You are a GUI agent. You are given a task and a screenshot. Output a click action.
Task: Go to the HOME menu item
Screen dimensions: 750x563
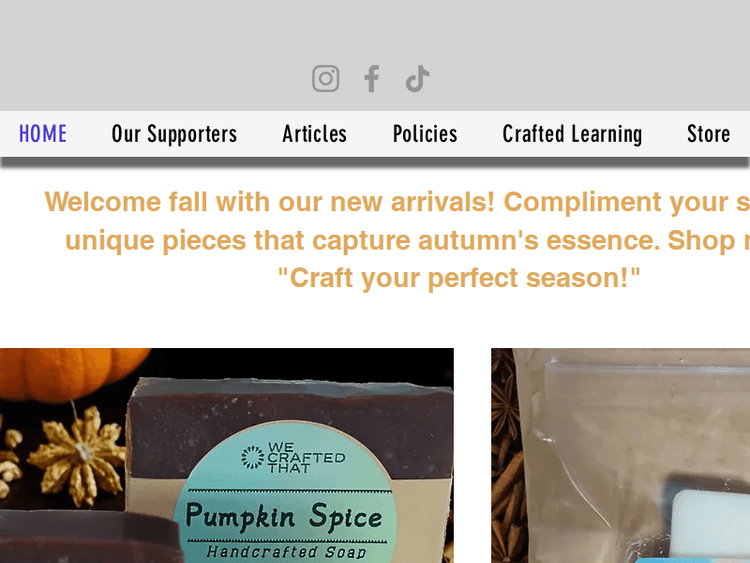[43, 134]
